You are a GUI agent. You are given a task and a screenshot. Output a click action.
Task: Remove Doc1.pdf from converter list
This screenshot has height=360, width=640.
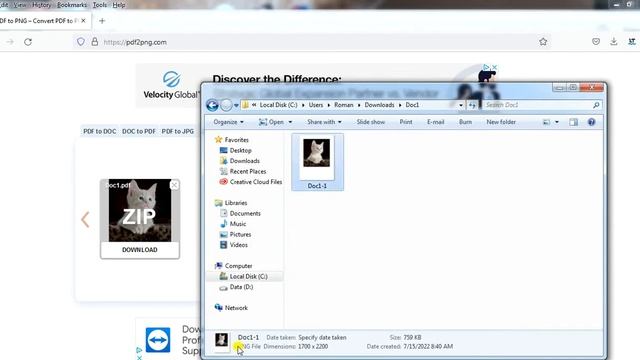click(x=174, y=185)
